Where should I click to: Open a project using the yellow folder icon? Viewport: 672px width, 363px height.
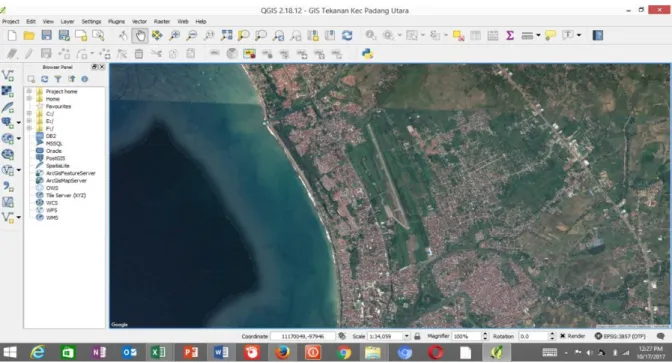pos(29,36)
